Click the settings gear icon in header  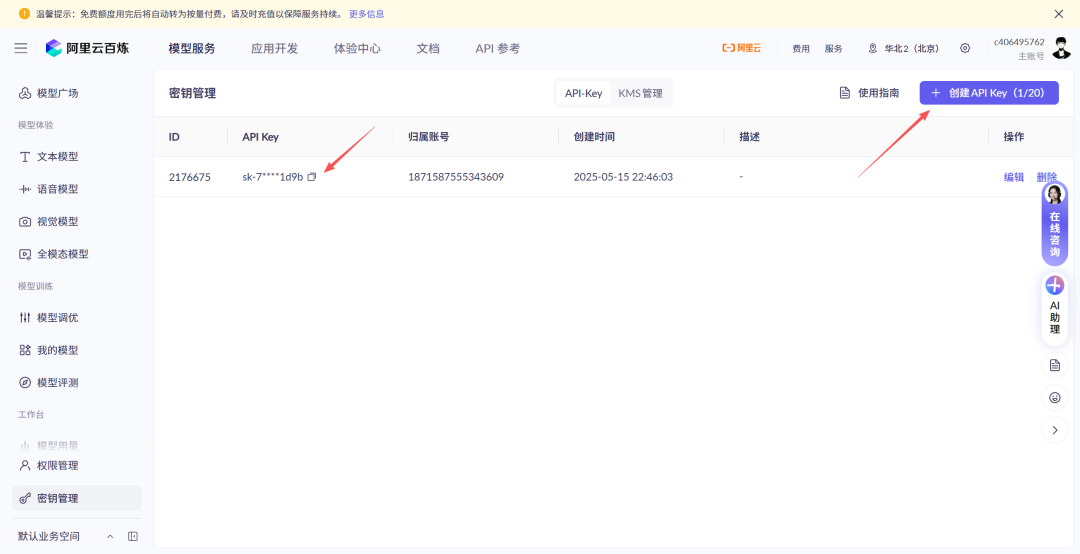point(965,48)
